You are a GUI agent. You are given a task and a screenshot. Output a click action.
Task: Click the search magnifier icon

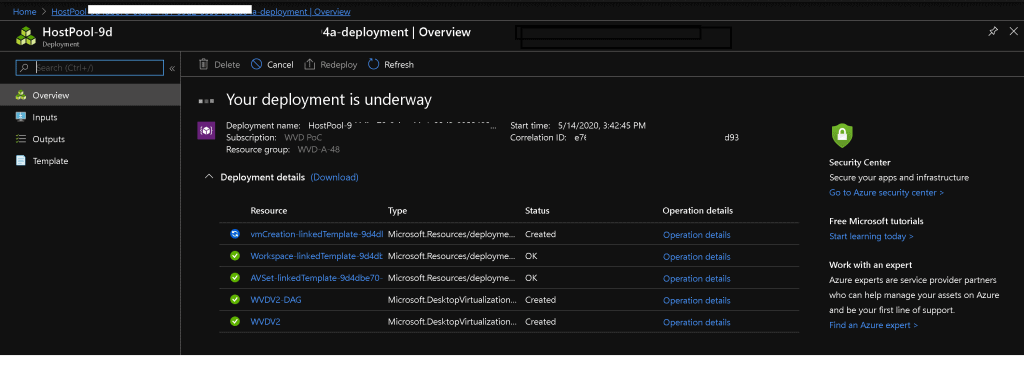click(x=25, y=67)
